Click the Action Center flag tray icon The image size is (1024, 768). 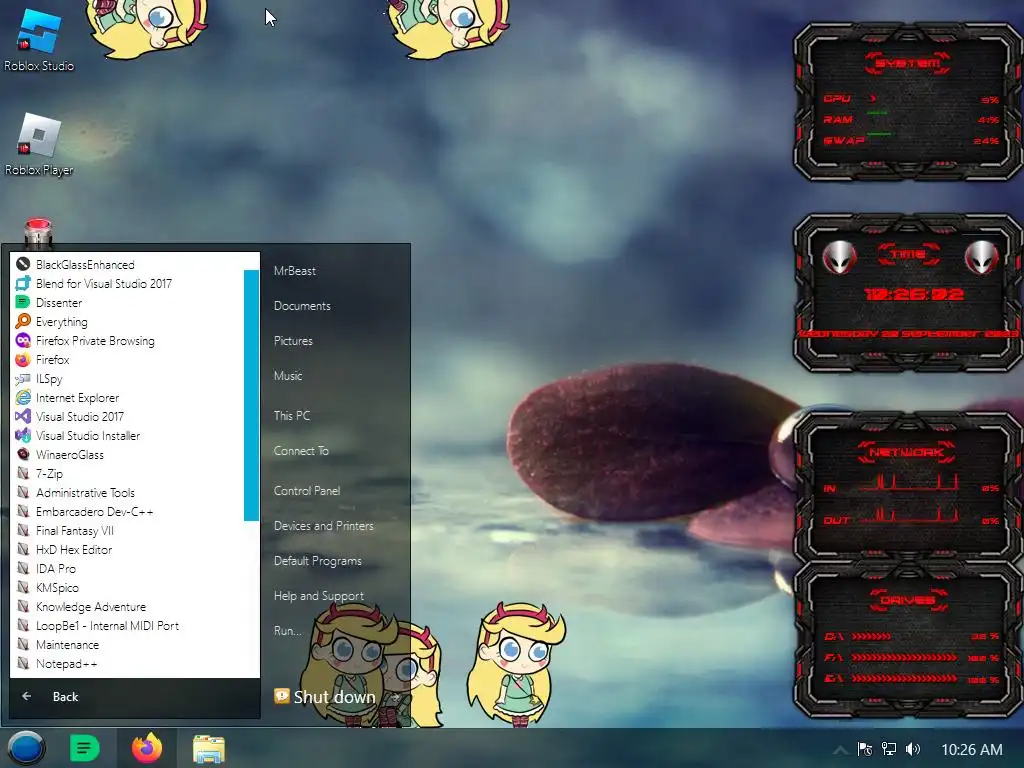tap(865, 749)
